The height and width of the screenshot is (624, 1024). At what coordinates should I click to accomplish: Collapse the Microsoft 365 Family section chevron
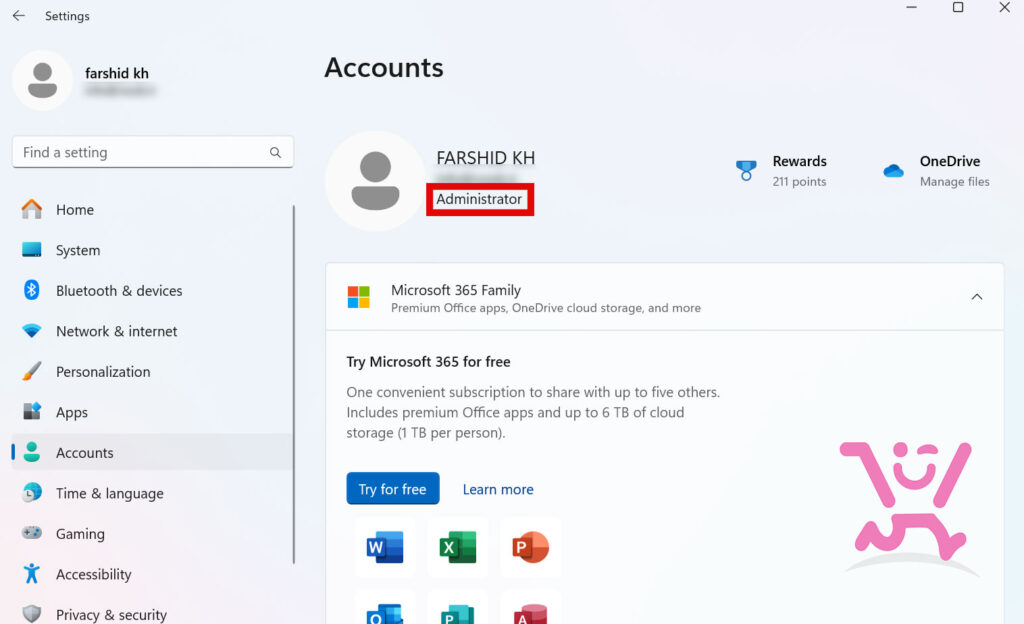[976, 297]
